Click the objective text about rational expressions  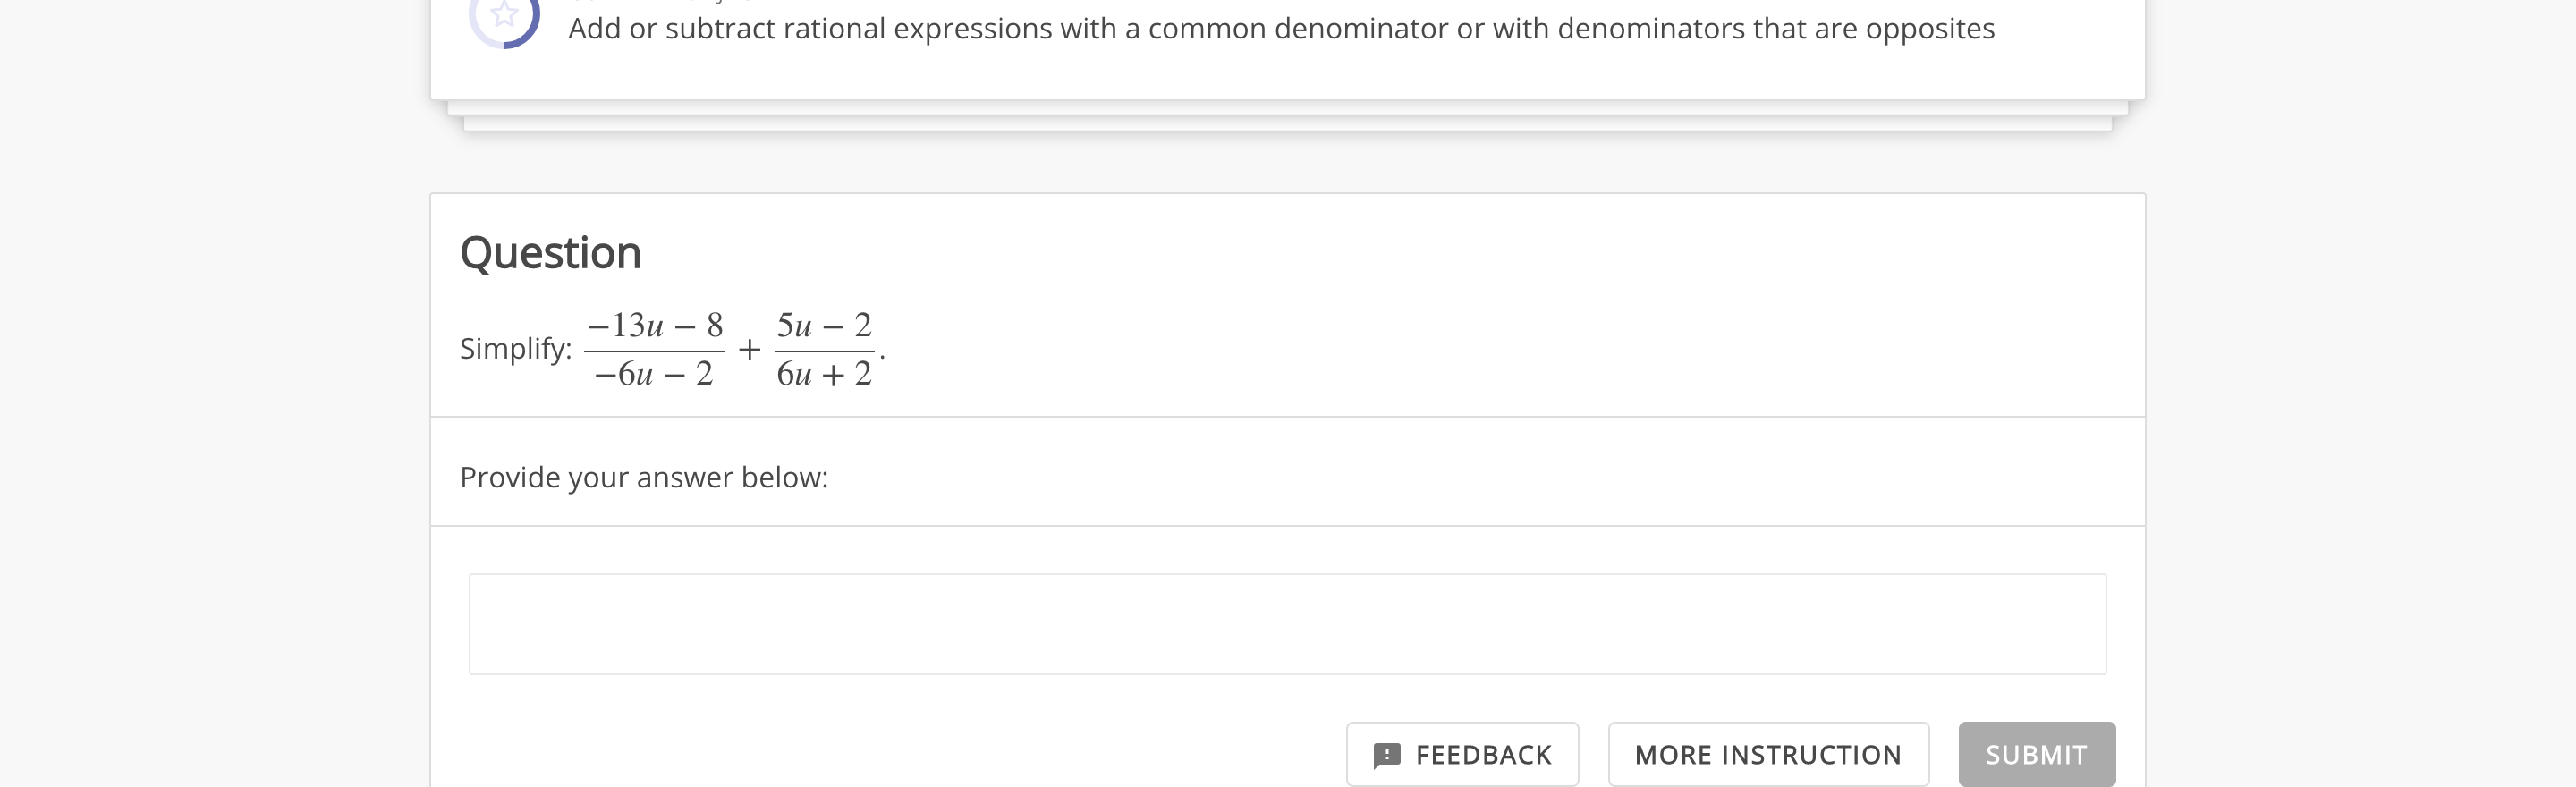pyautogui.click(x=1280, y=29)
